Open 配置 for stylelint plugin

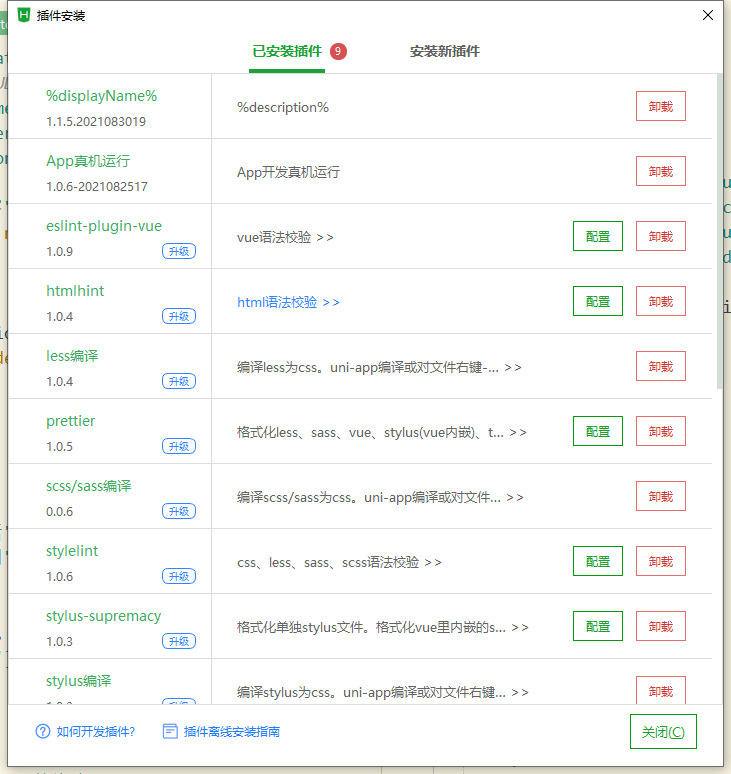point(597,561)
